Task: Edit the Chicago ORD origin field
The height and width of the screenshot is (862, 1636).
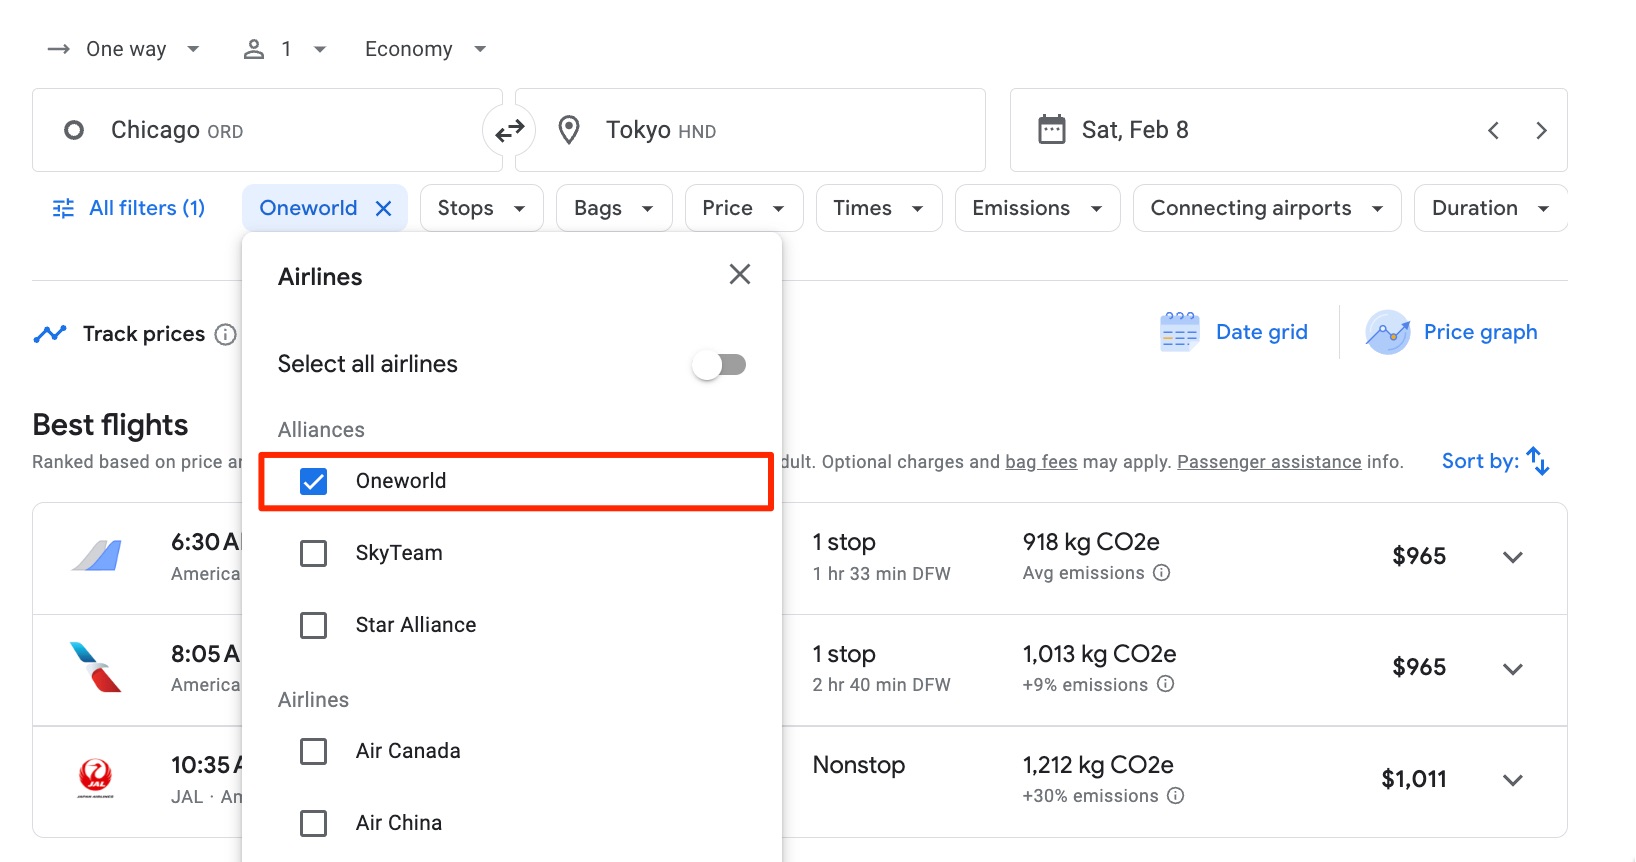Action: pyautogui.click(x=267, y=130)
